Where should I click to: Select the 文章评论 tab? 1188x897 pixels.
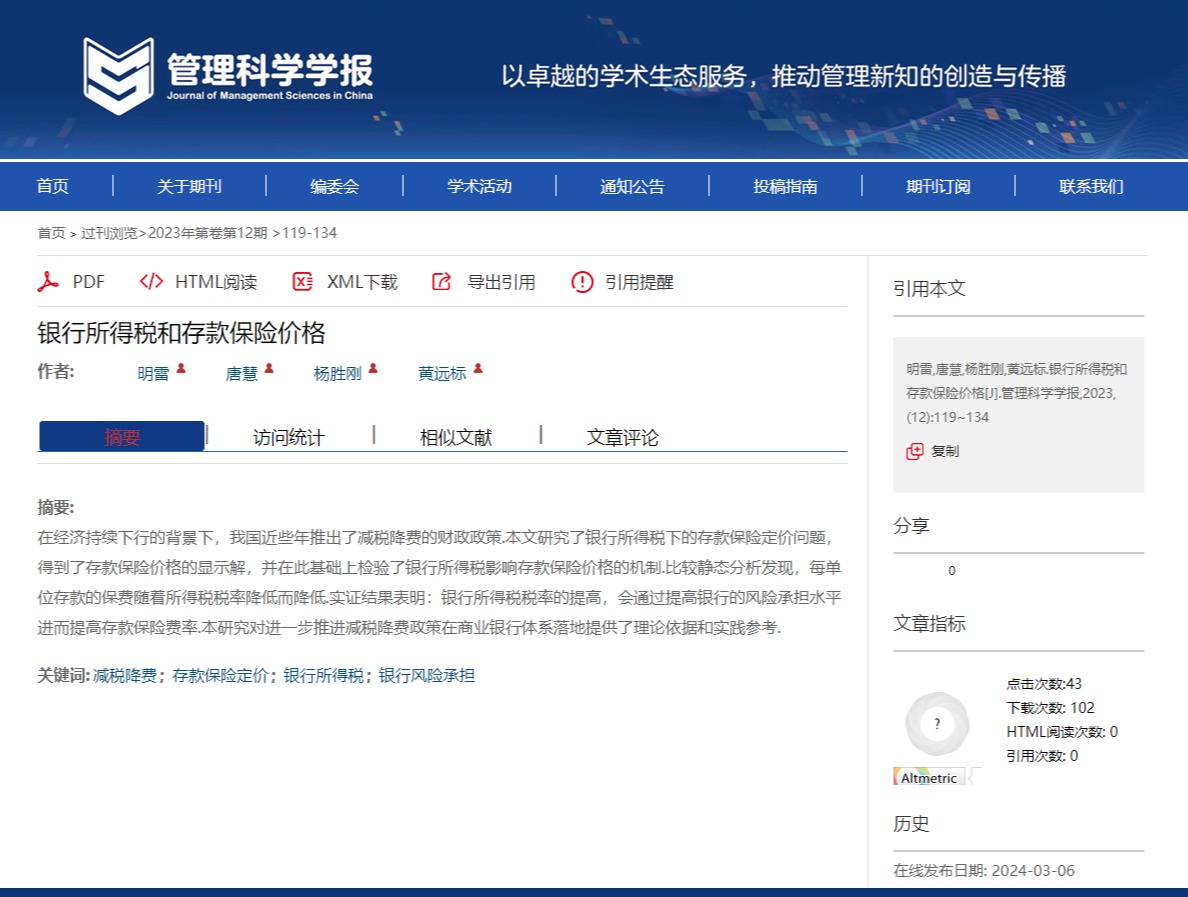pos(622,437)
